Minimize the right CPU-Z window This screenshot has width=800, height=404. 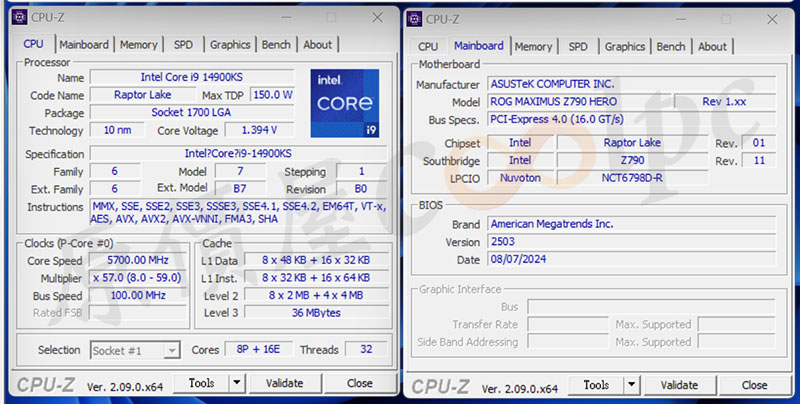pyautogui.click(x=681, y=19)
